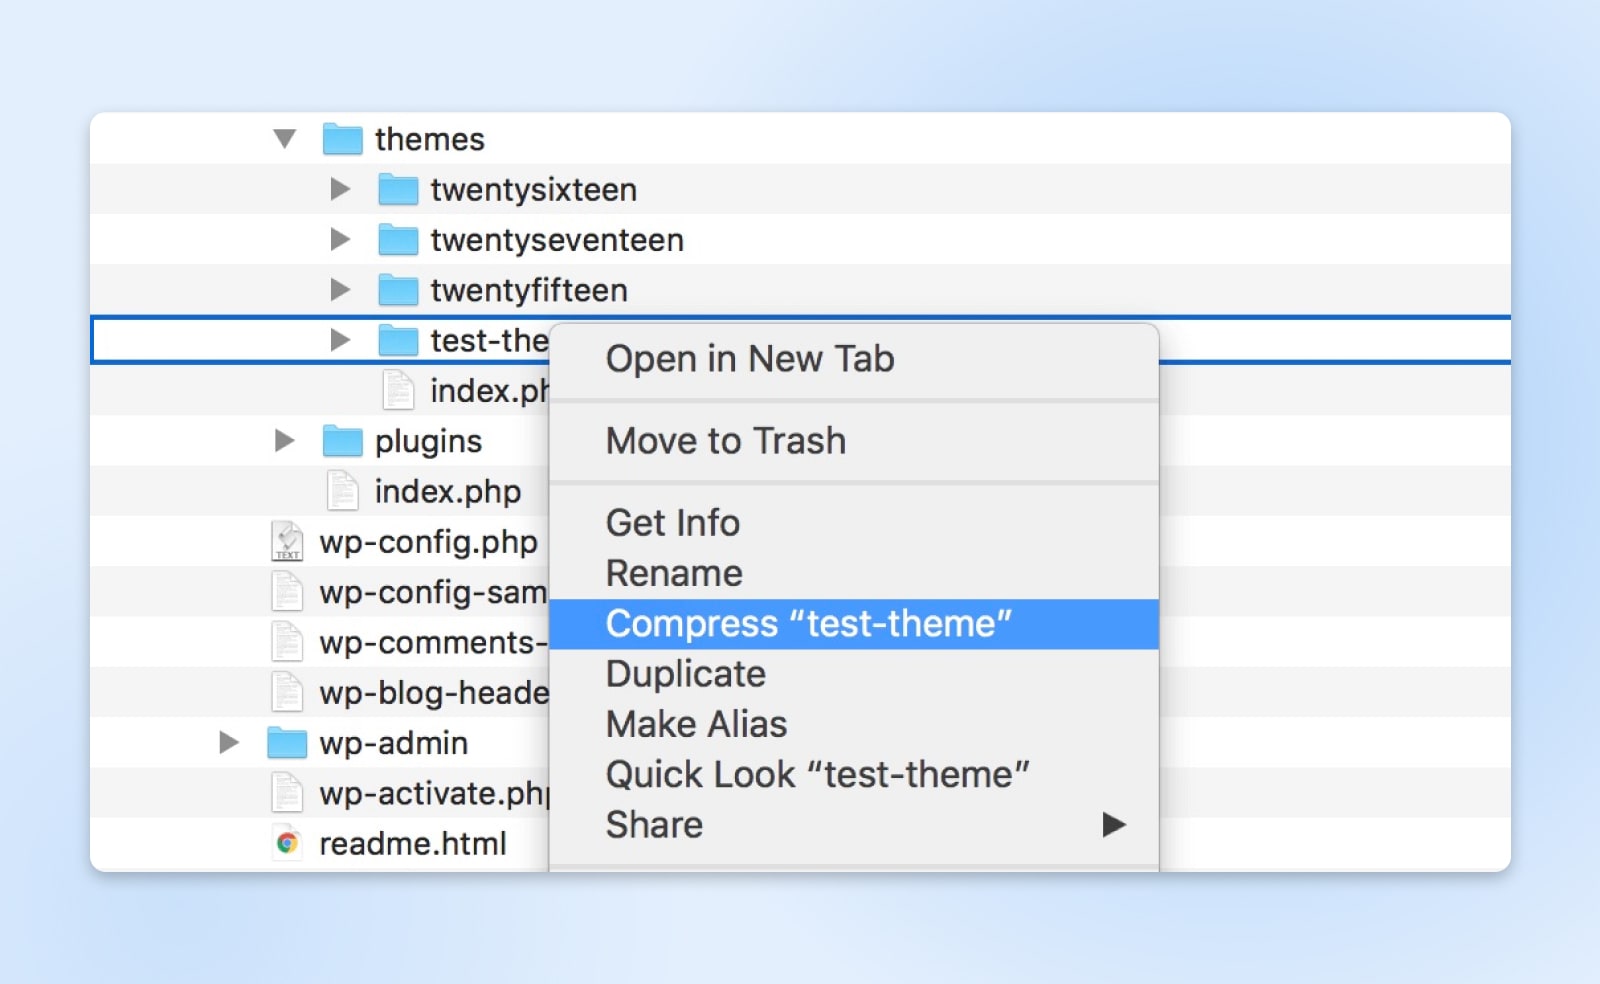1600x984 pixels.
Task: Choose Open in New Tab
Action: pyautogui.click(x=750, y=359)
